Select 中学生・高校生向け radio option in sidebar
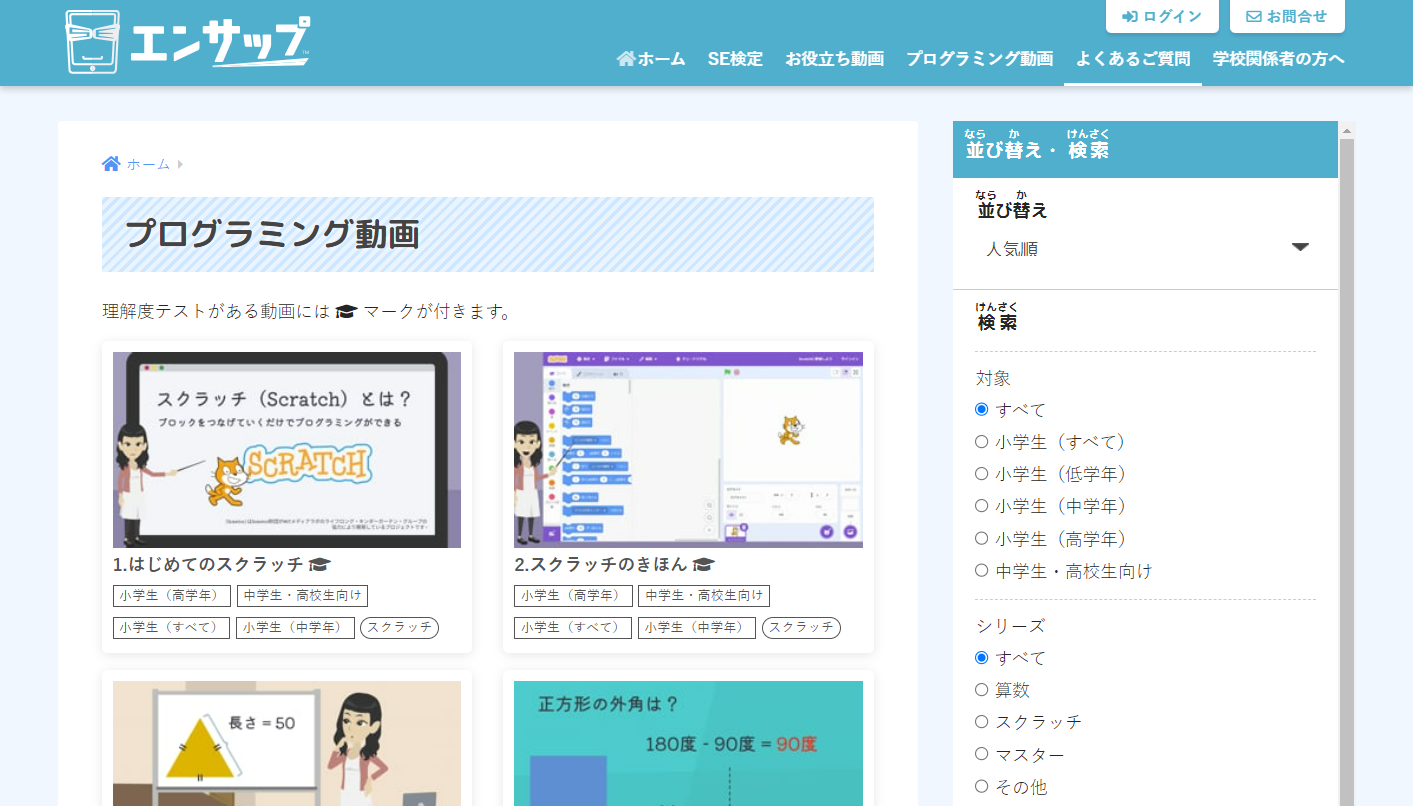Image resolution: width=1413 pixels, height=806 pixels. click(x=982, y=570)
